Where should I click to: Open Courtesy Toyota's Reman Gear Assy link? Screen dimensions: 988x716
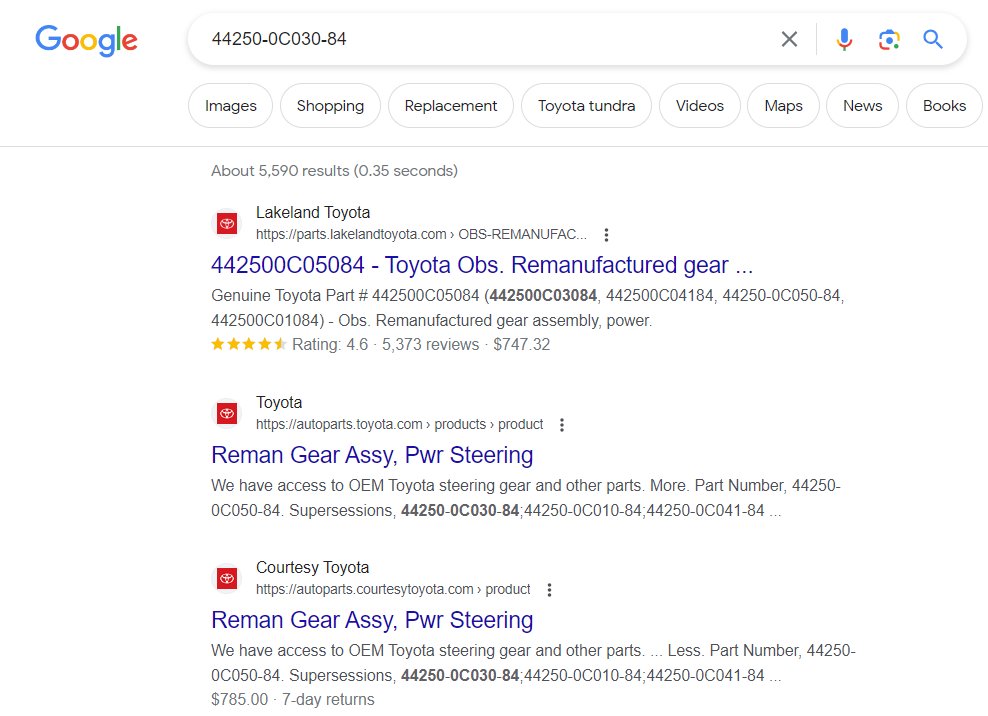pos(372,620)
